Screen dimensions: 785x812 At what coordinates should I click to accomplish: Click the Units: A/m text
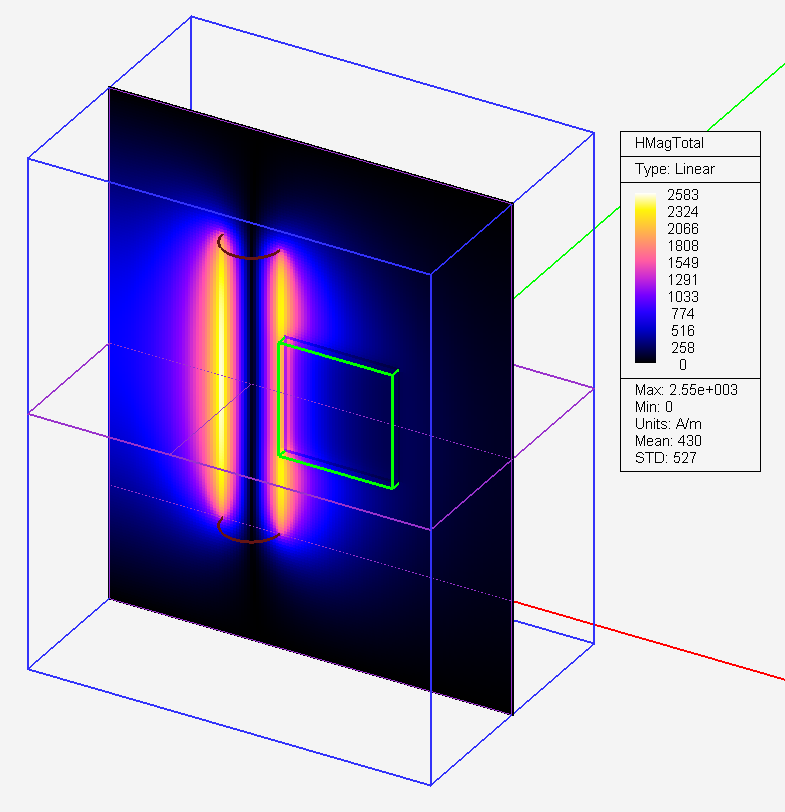click(x=665, y=424)
